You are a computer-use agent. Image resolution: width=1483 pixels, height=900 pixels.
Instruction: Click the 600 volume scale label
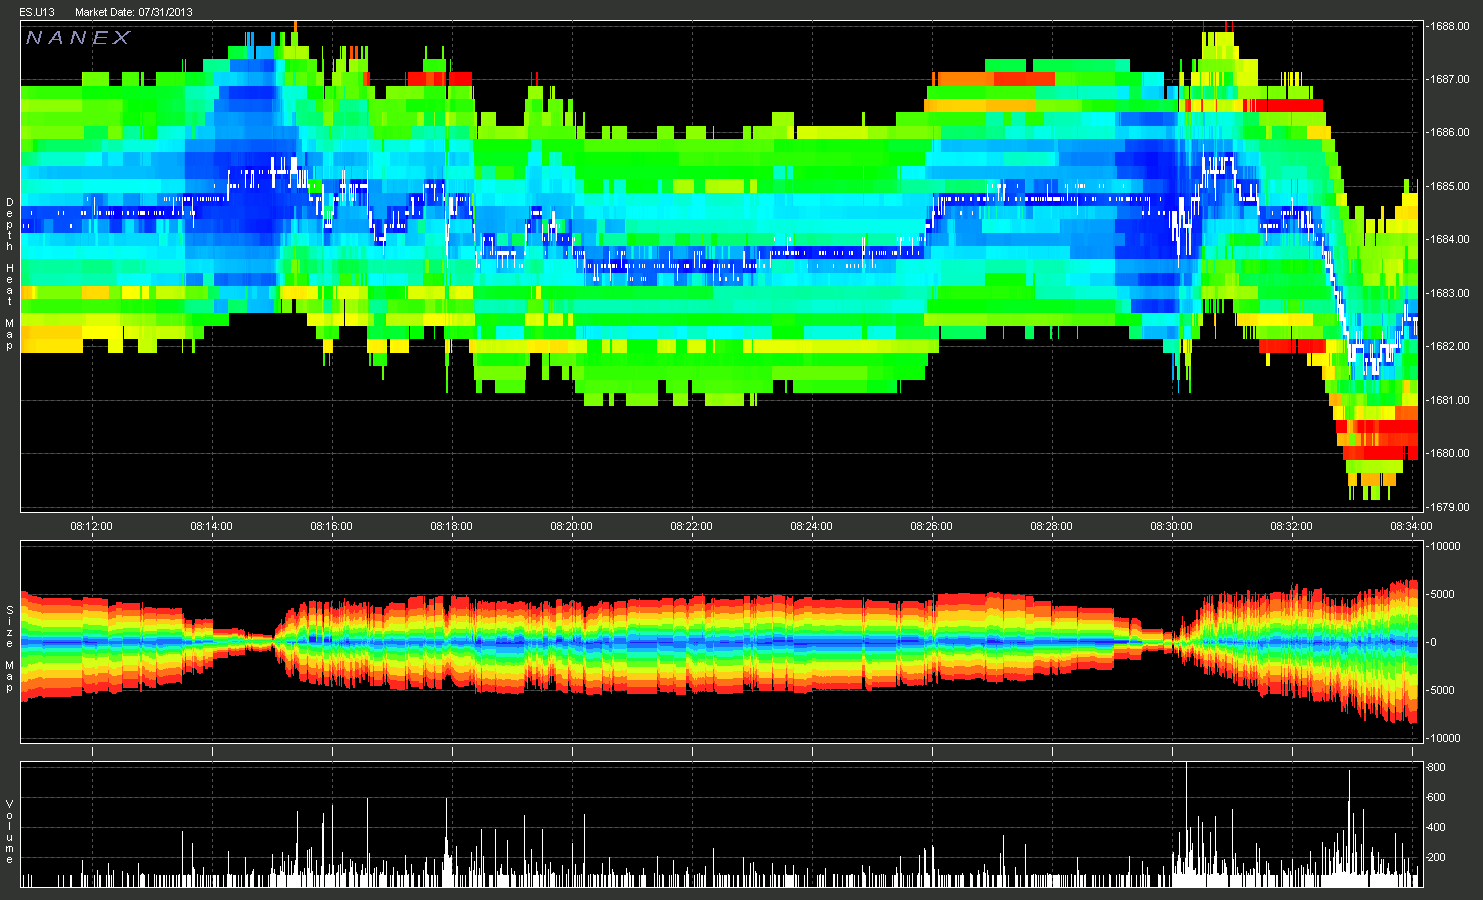tap(1436, 798)
